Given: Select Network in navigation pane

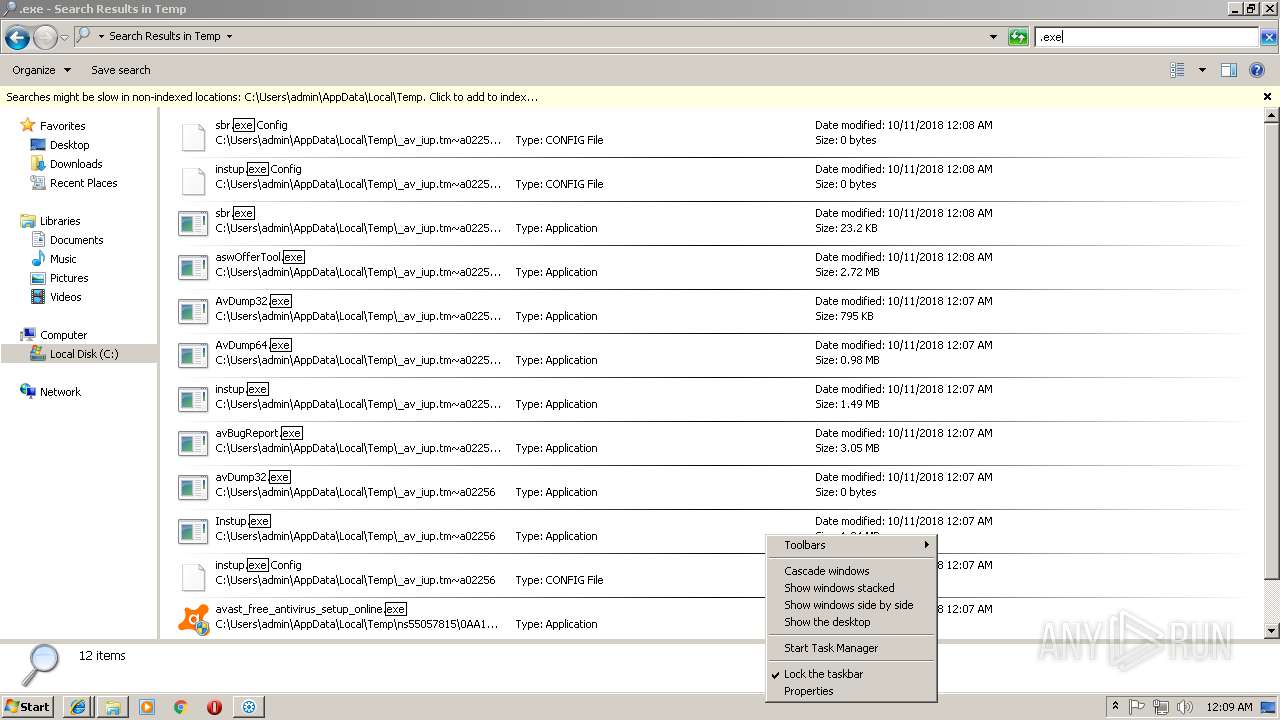Looking at the screenshot, I should point(60,392).
